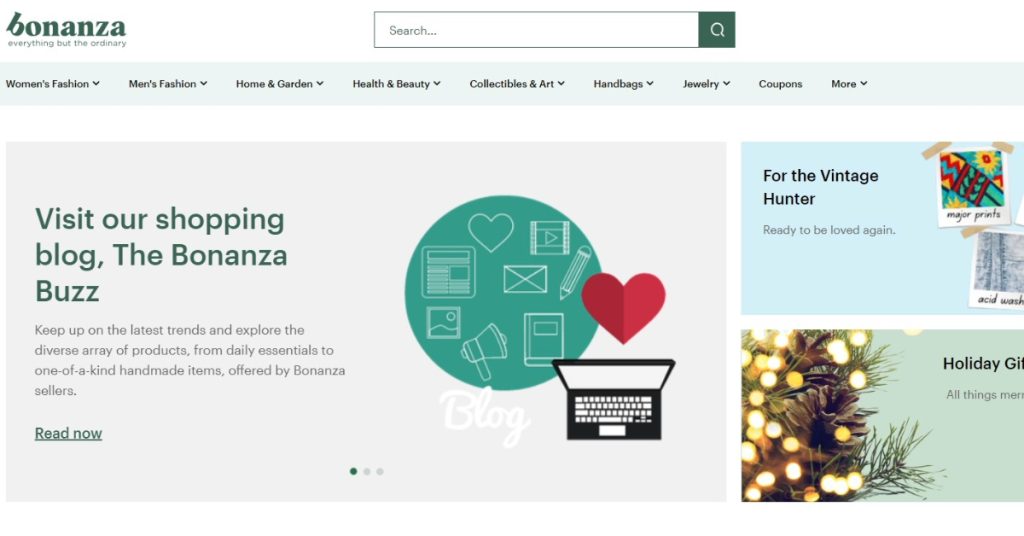Expand the Home & Garden dropdown menu

[x=280, y=84]
